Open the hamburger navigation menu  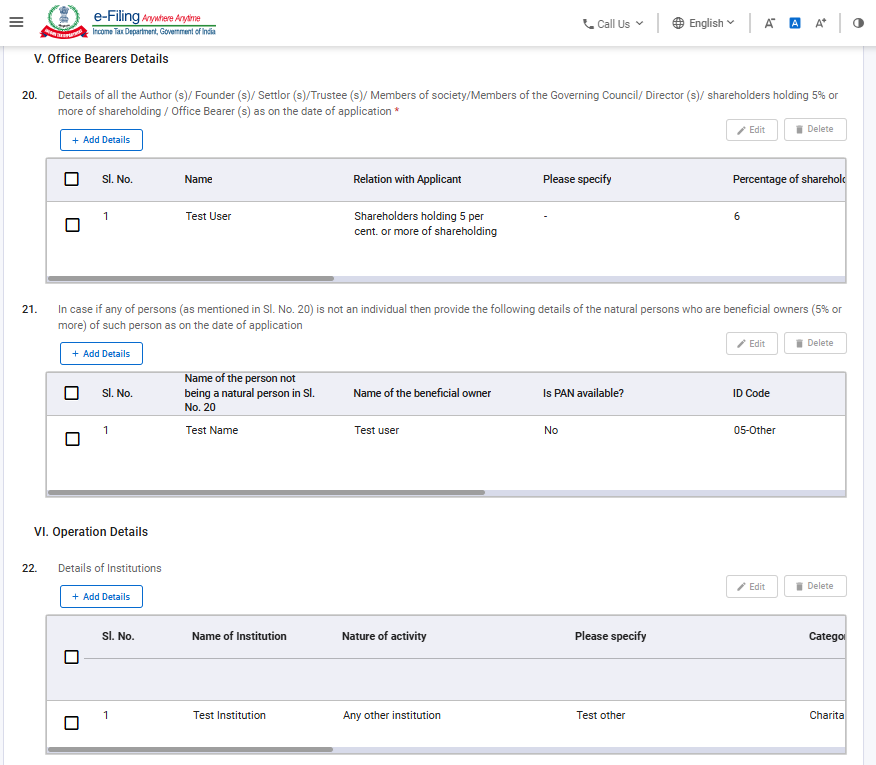pos(16,22)
